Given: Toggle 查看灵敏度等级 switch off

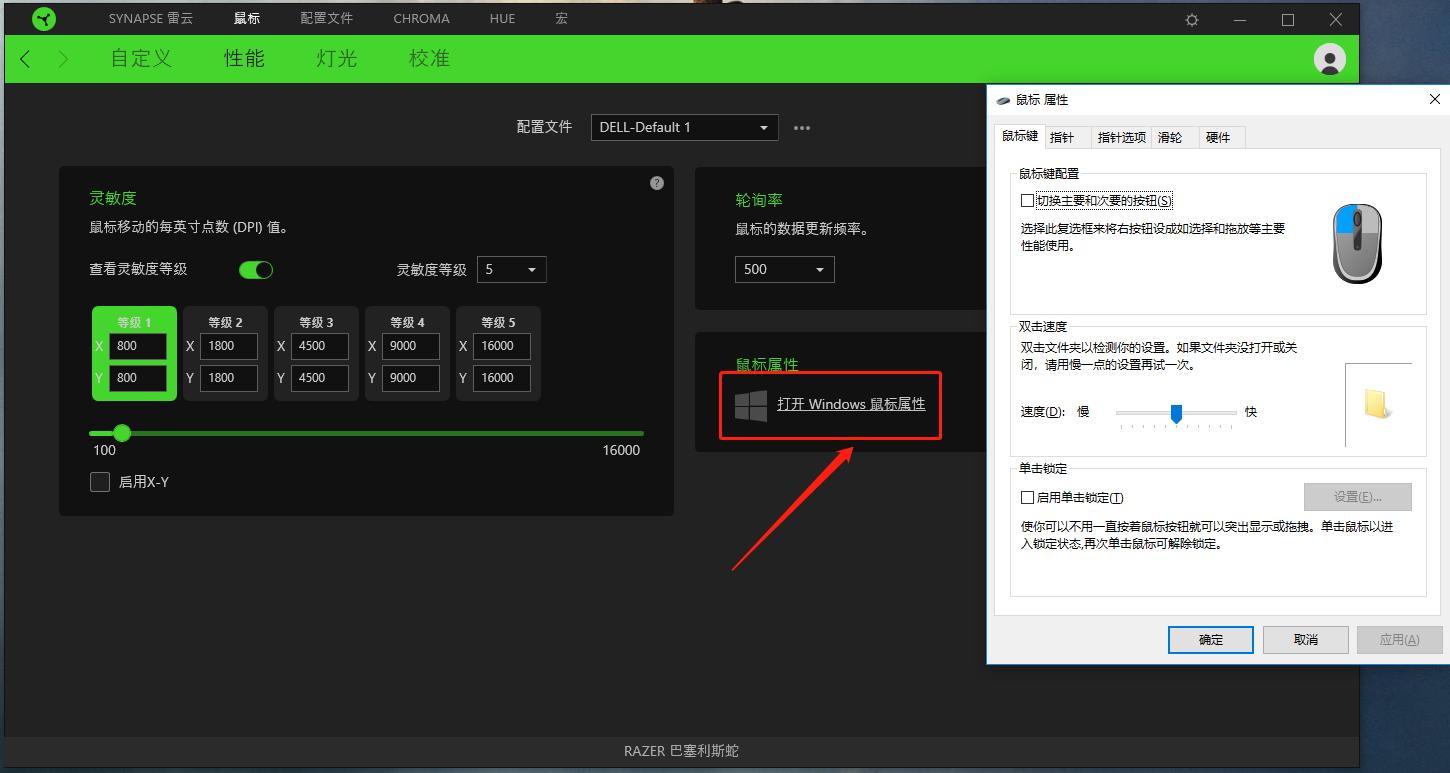Looking at the screenshot, I should (x=256, y=269).
